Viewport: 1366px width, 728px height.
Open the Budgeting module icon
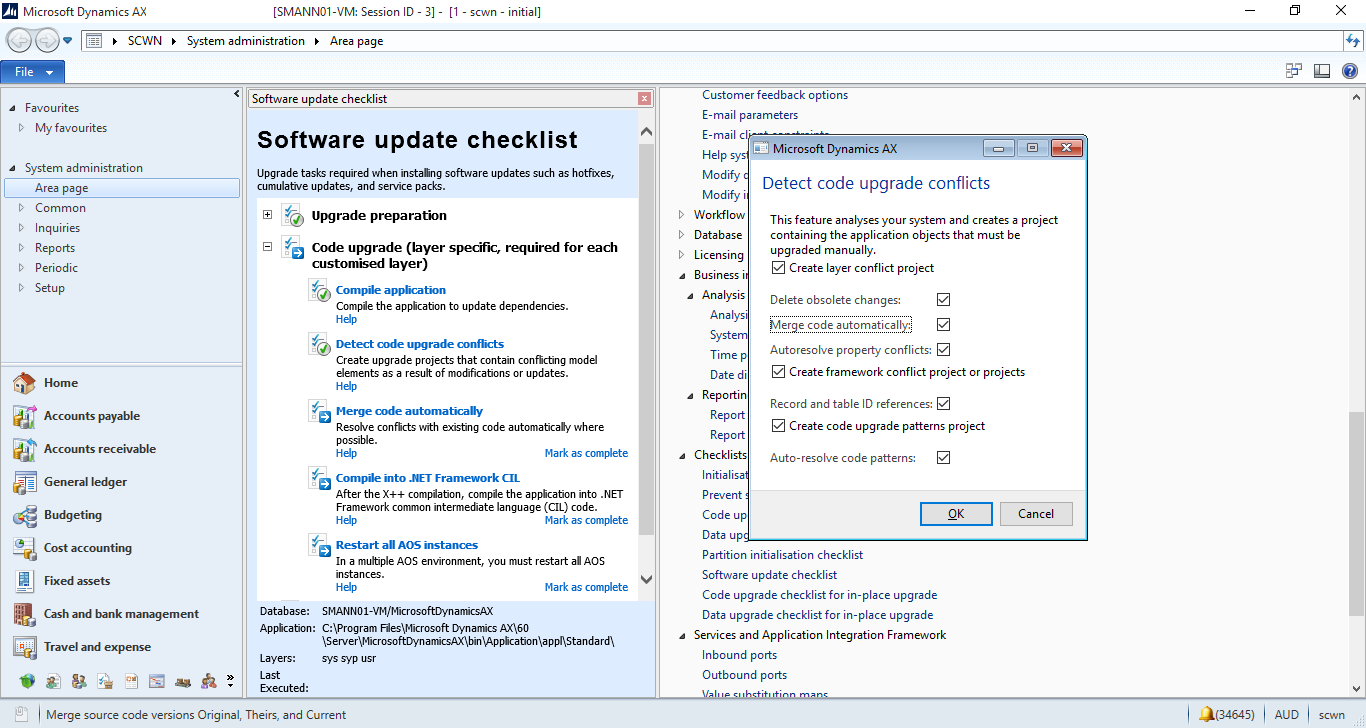click(25, 515)
